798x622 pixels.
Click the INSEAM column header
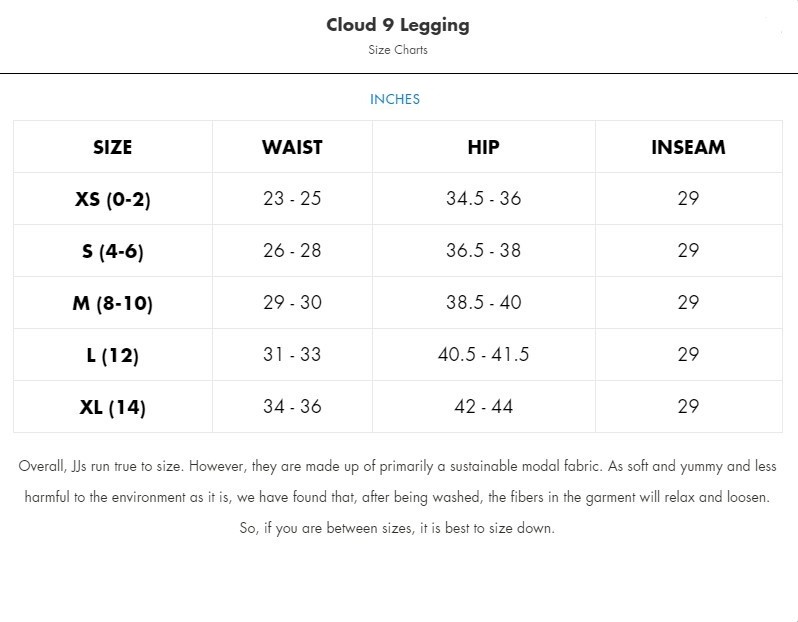(x=689, y=147)
